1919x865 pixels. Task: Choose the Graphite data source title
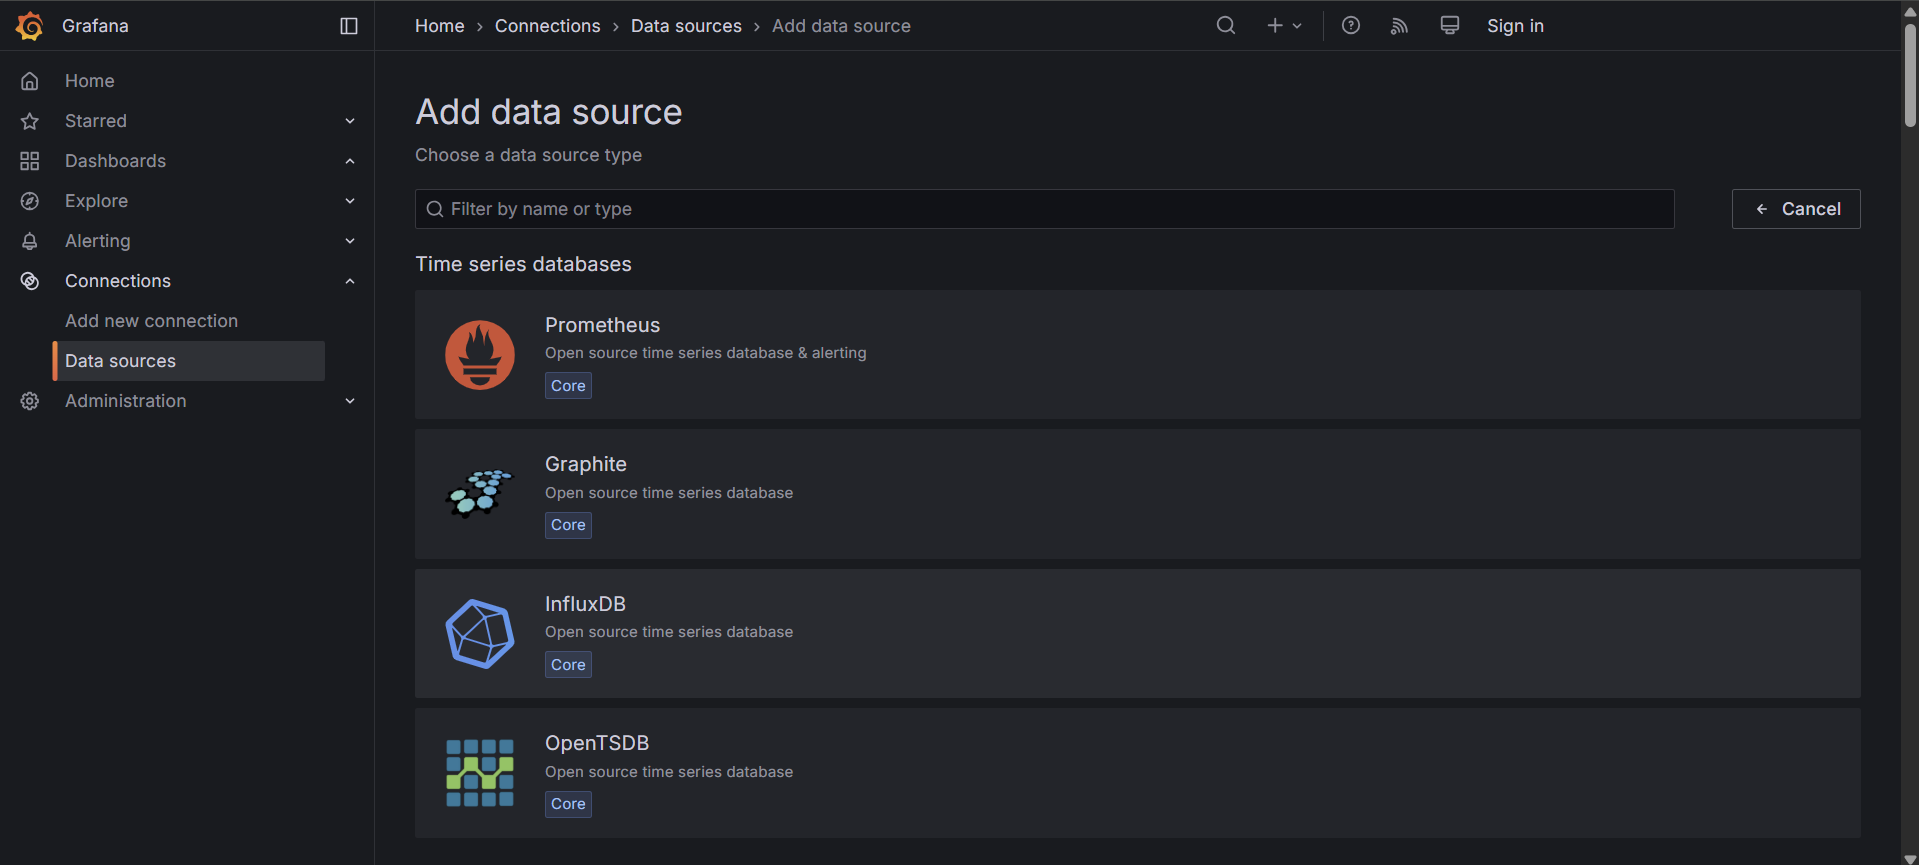pyautogui.click(x=586, y=464)
